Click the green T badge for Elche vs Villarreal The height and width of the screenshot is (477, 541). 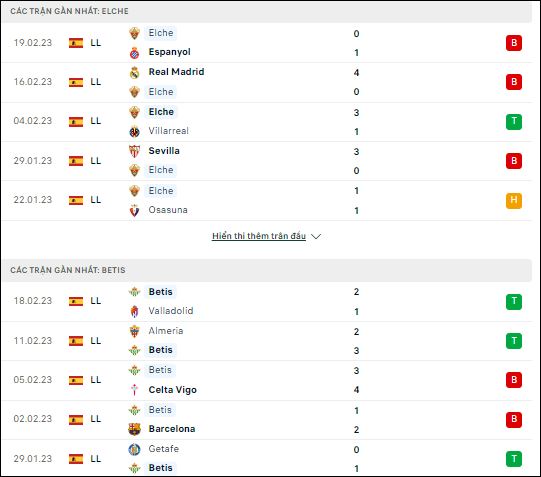(514, 122)
